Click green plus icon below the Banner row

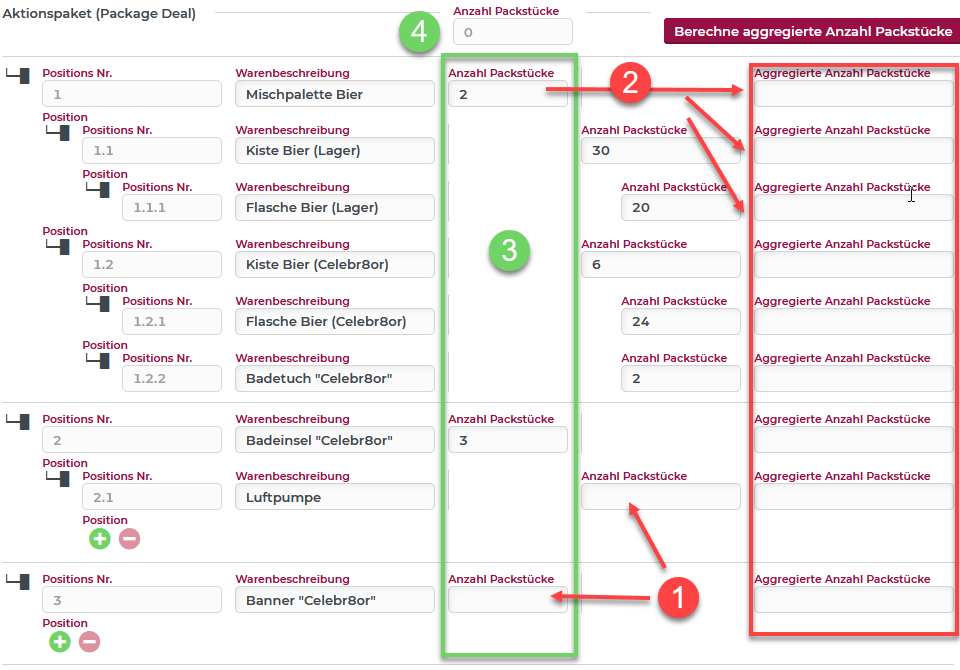coord(60,641)
